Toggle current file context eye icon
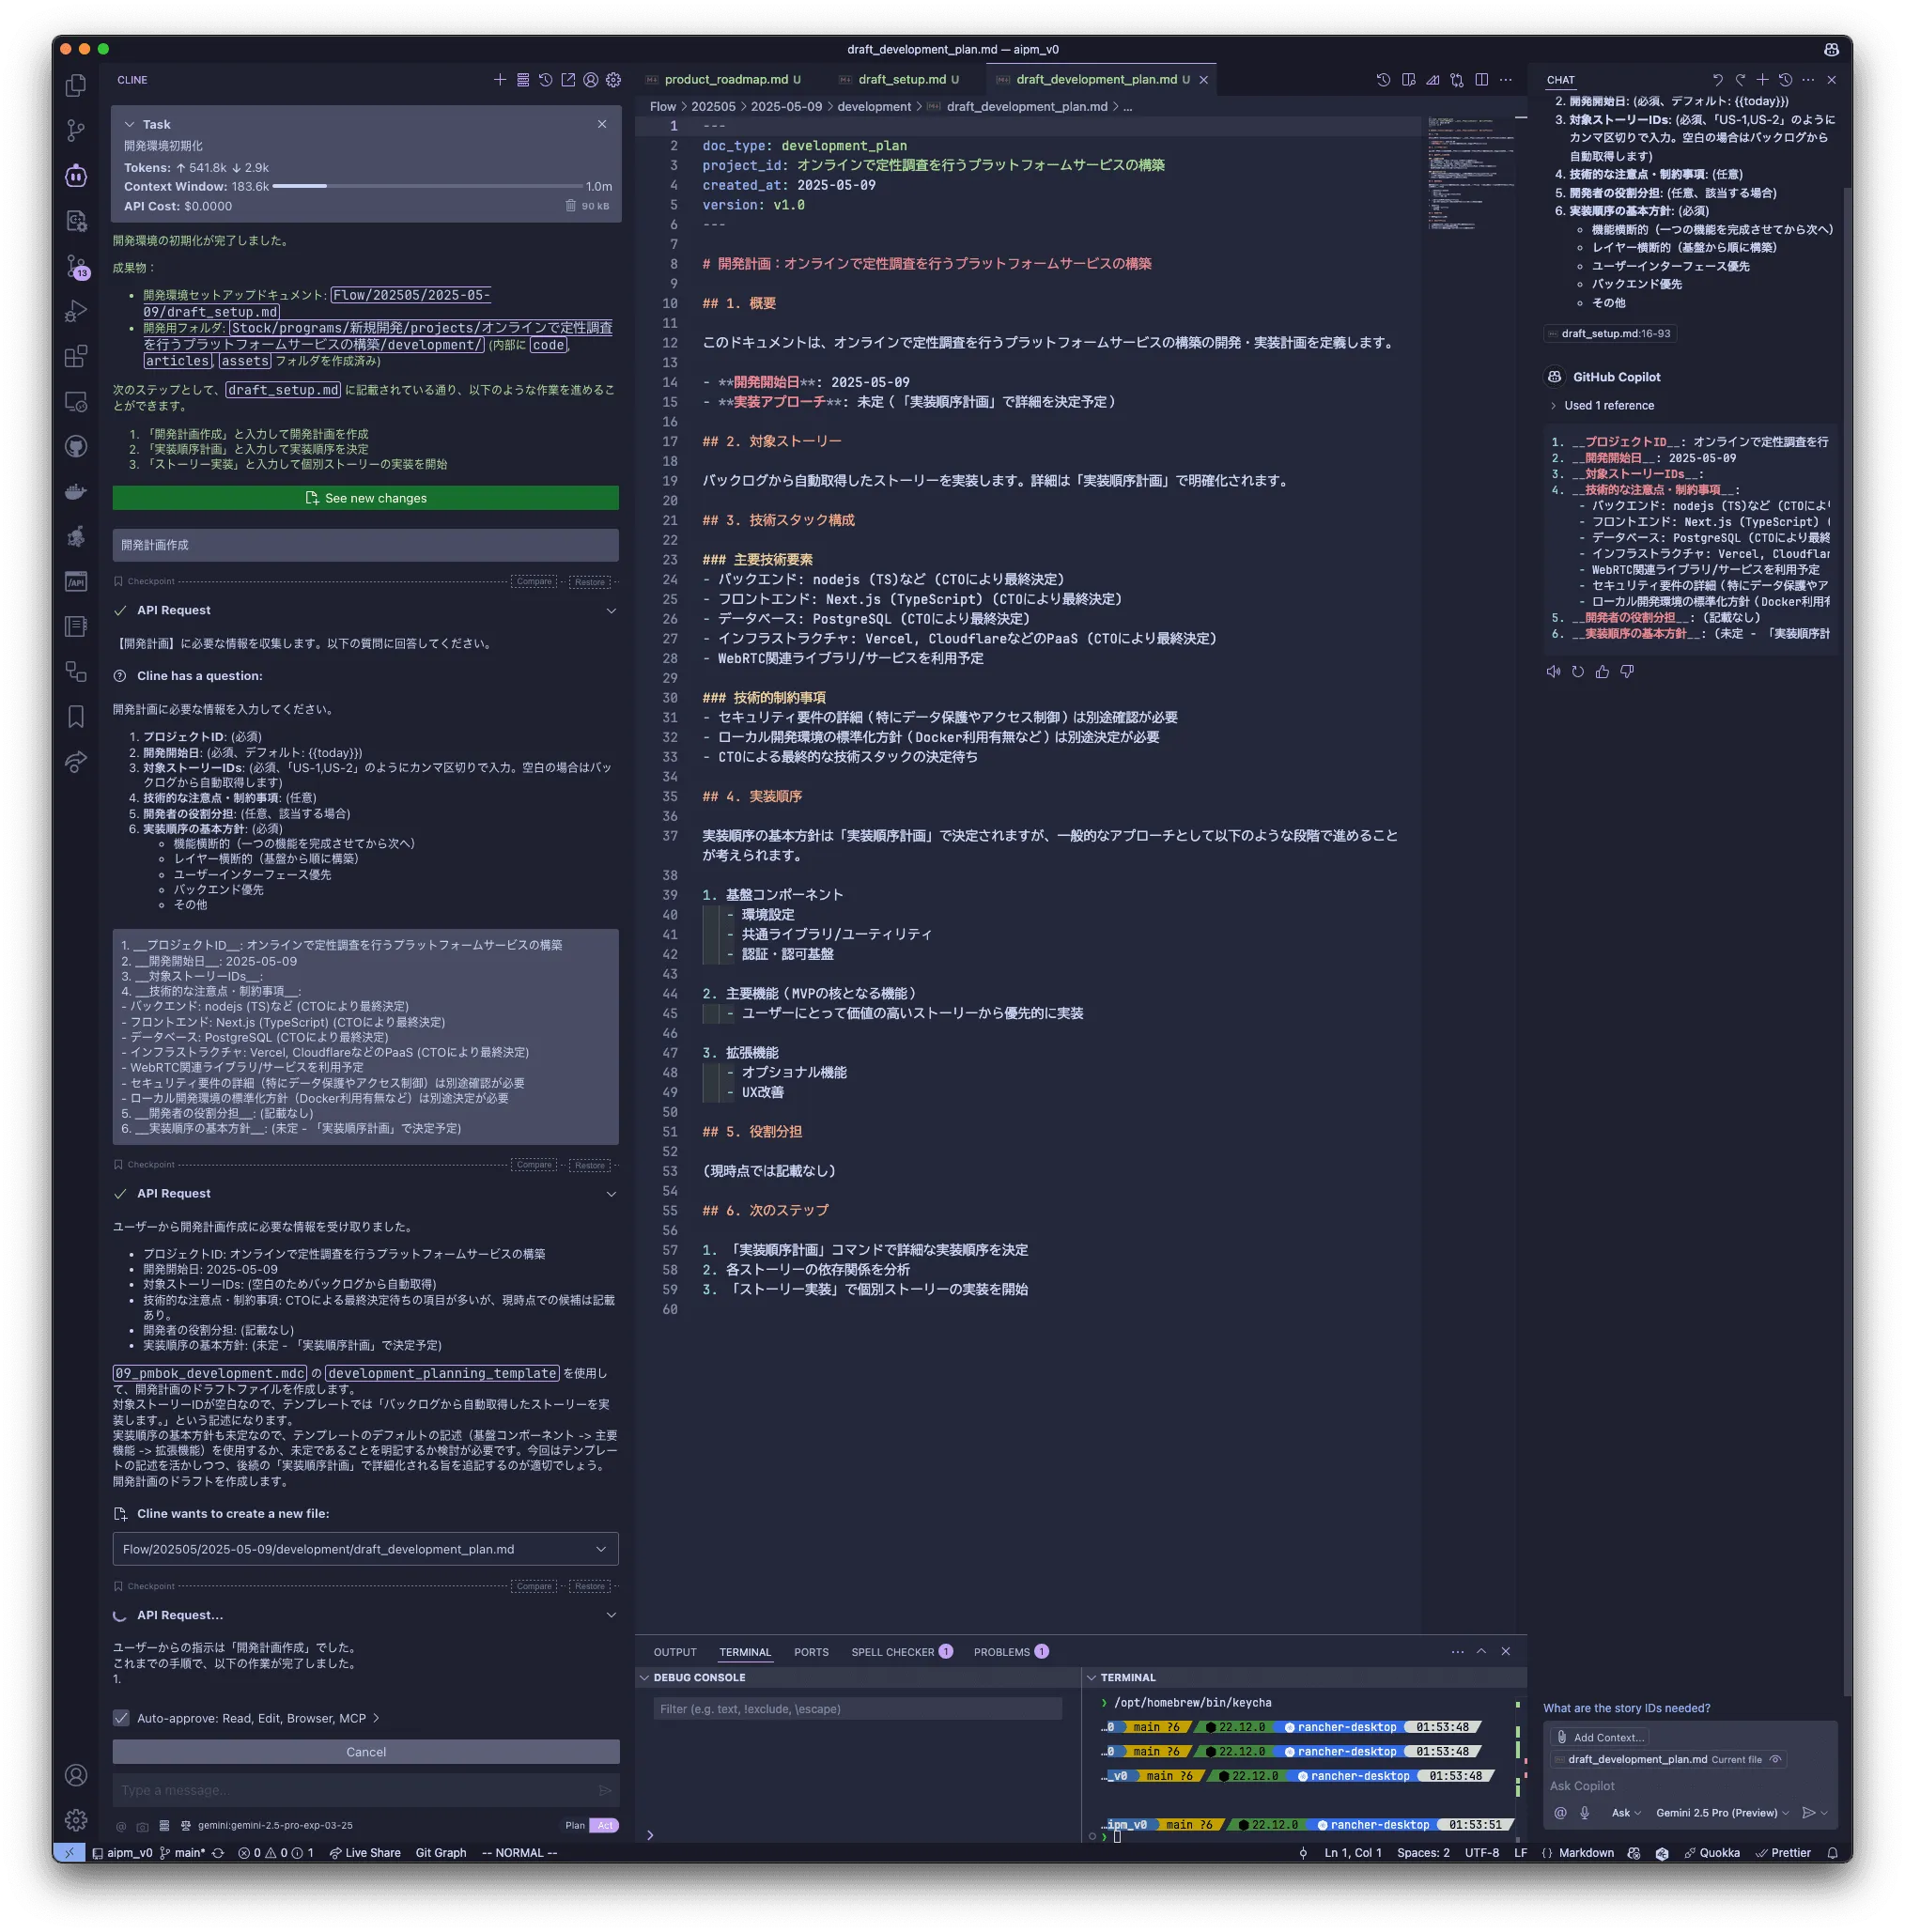1905x1932 pixels. click(x=1775, y=1759)
